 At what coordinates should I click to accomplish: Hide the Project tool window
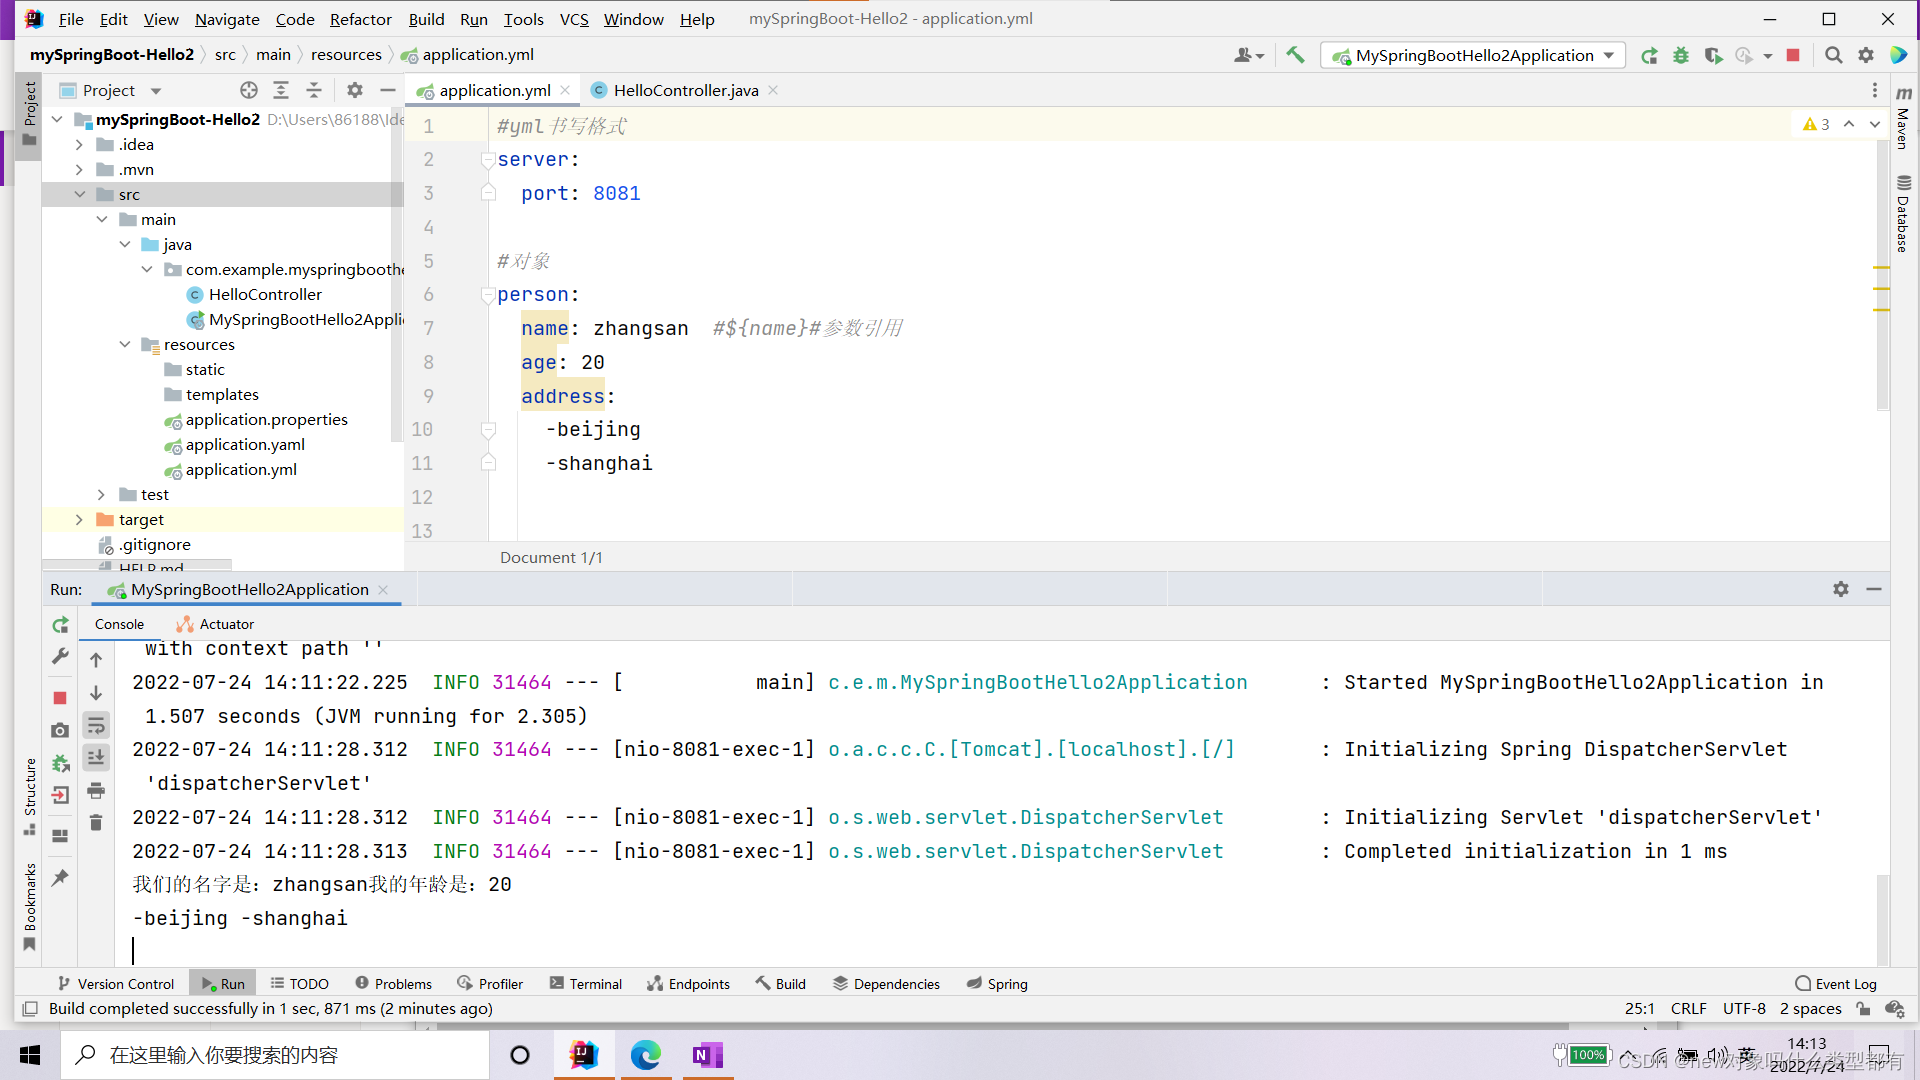(388, 90)
